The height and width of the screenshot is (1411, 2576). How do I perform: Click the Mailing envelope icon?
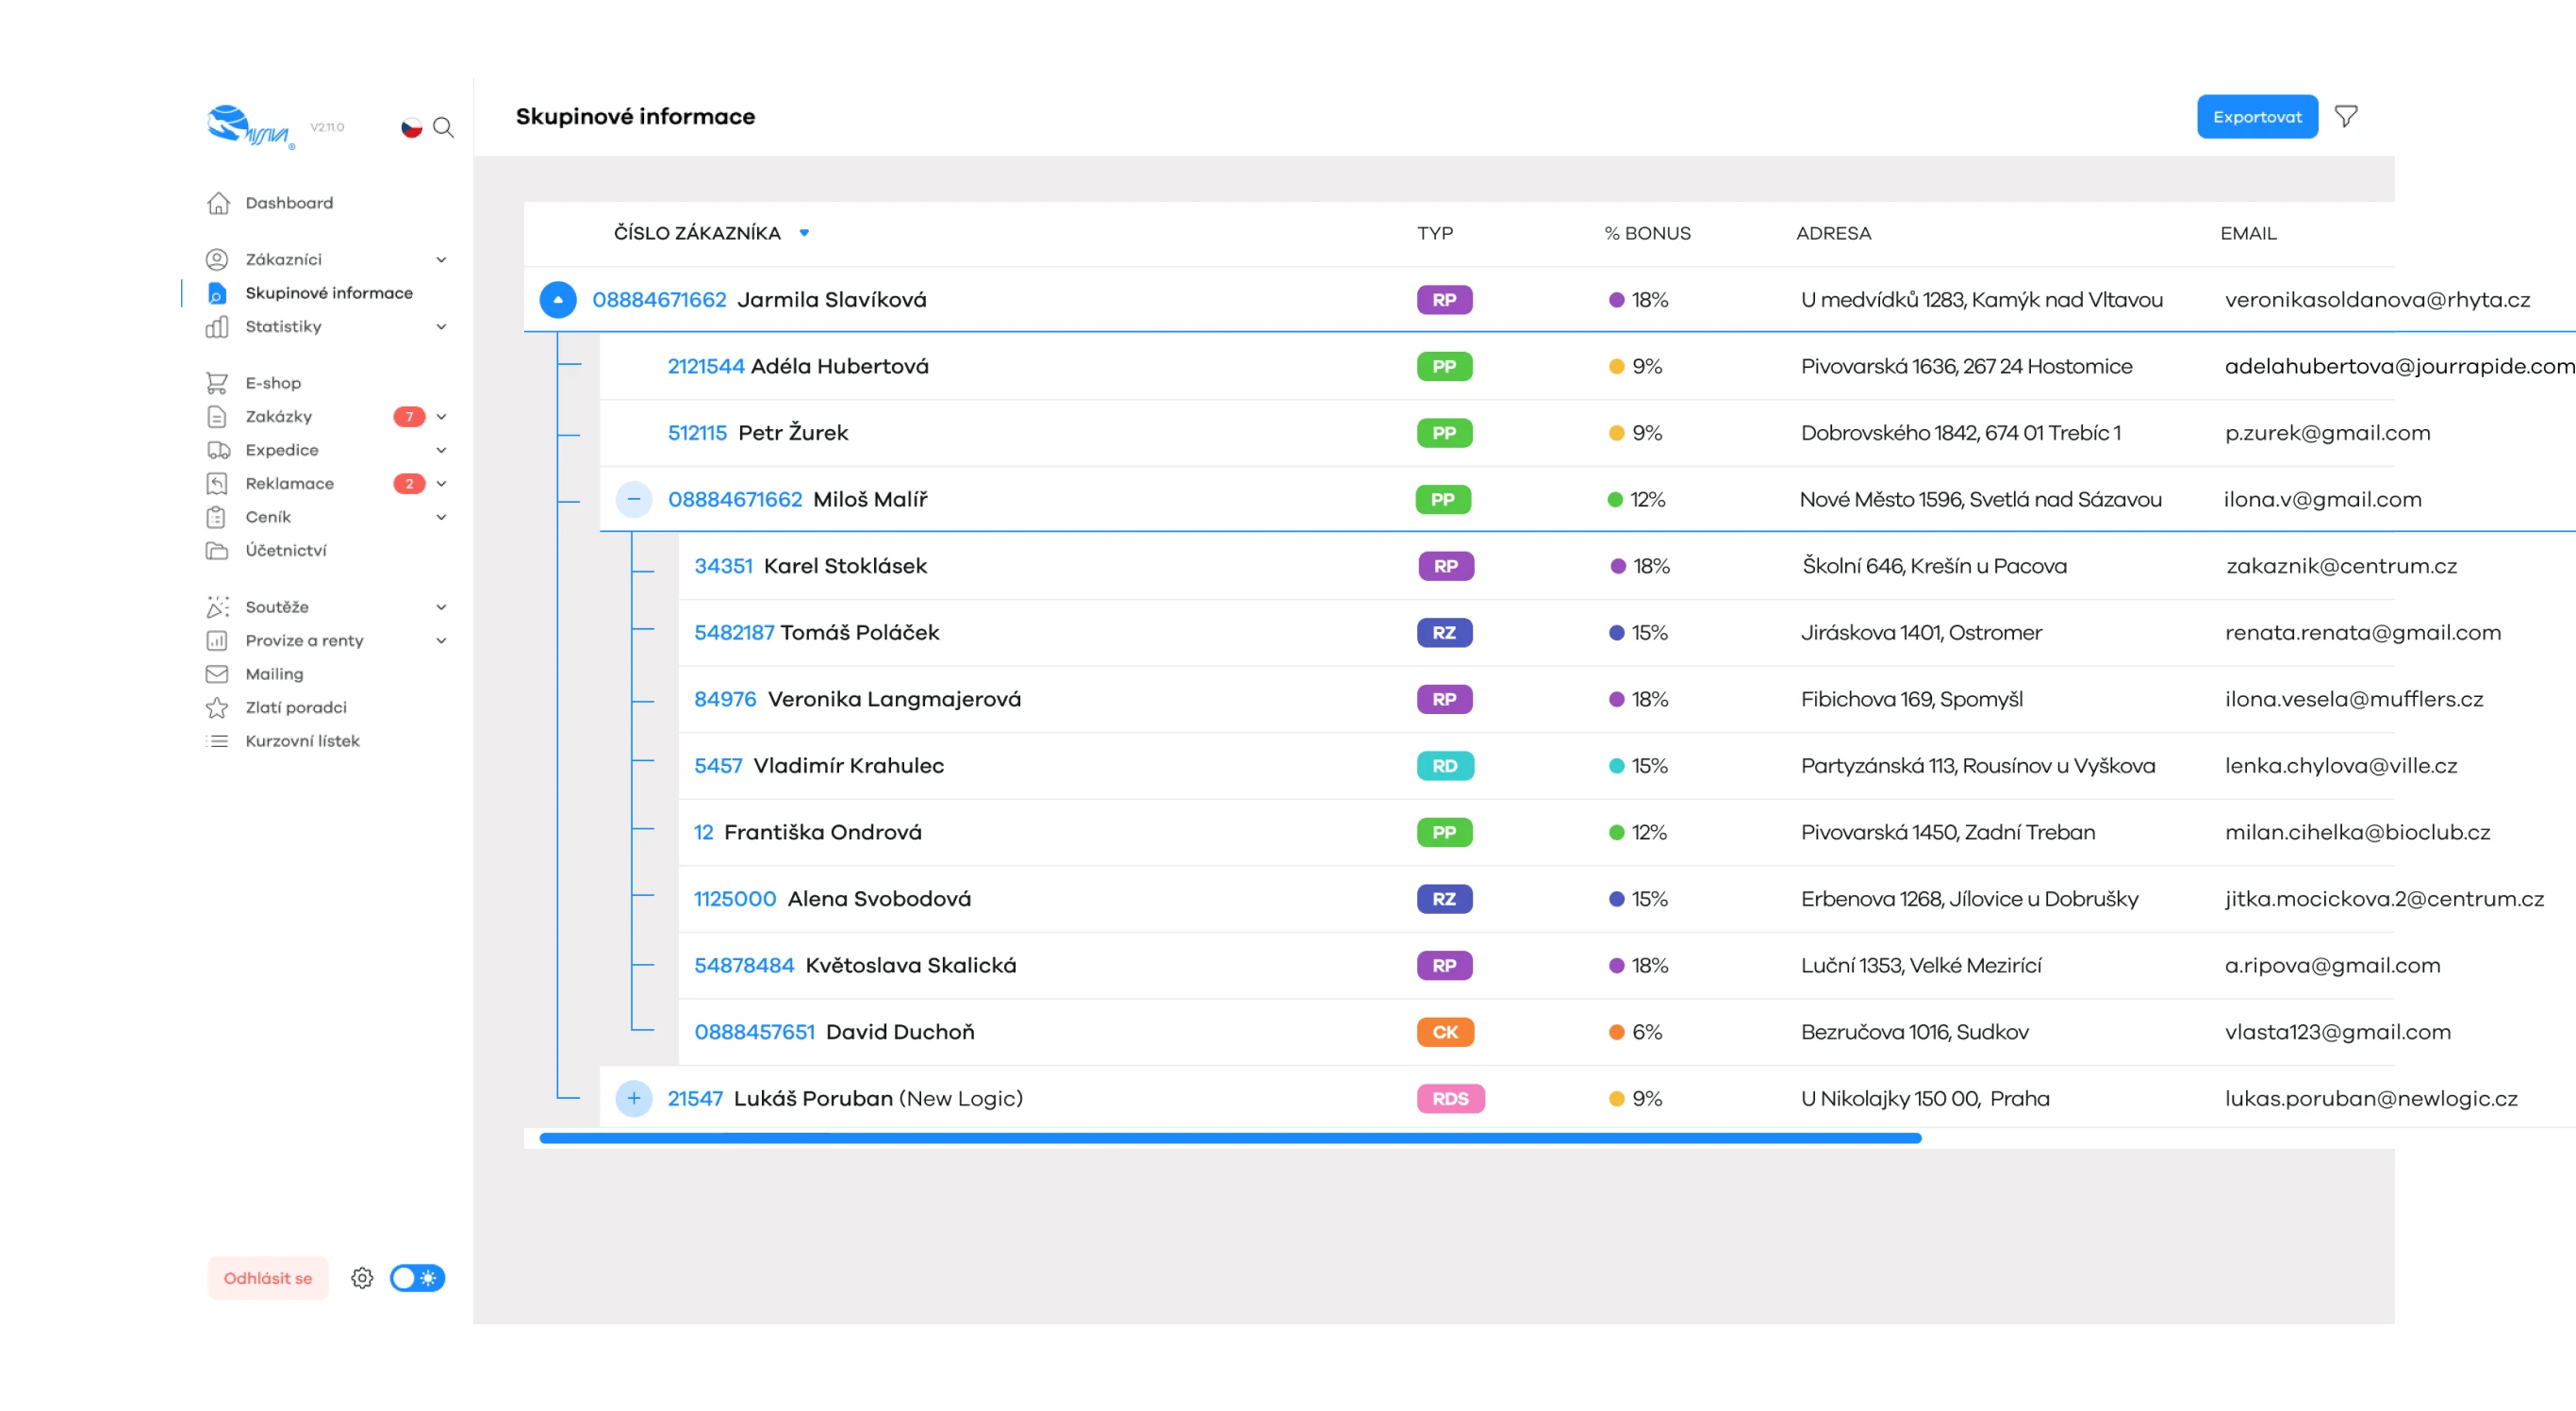pos(217,674)
